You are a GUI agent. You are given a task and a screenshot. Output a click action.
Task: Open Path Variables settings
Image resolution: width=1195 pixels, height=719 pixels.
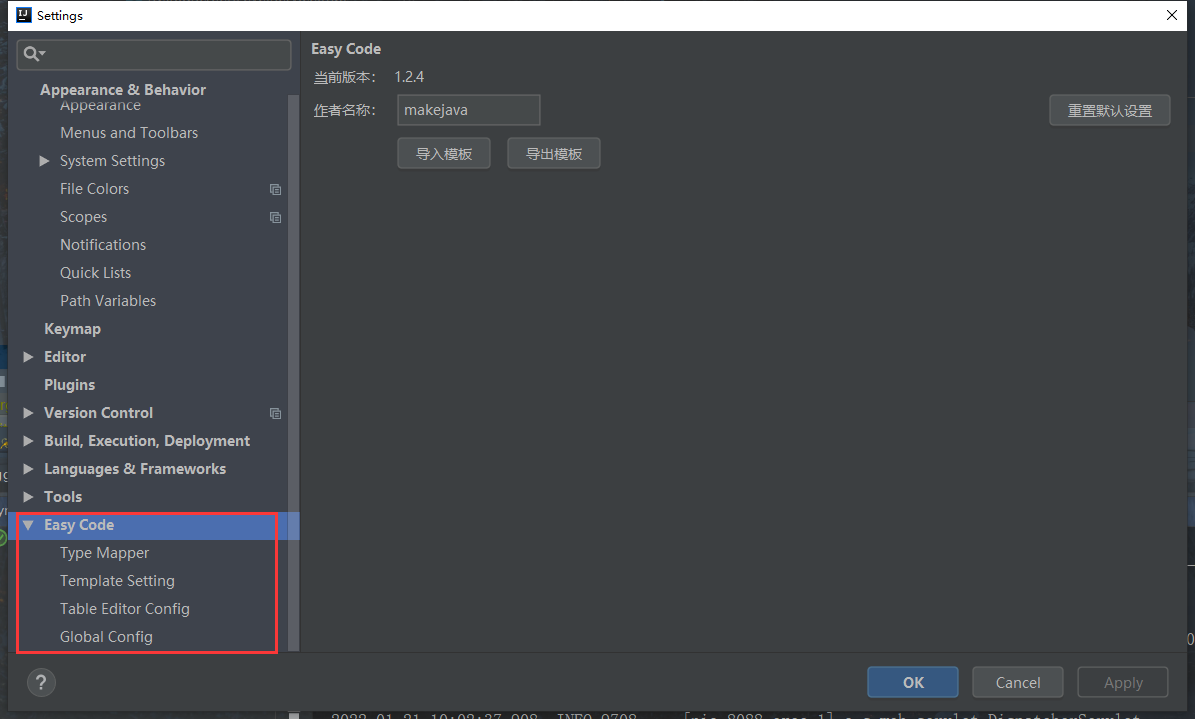point(108,300)
